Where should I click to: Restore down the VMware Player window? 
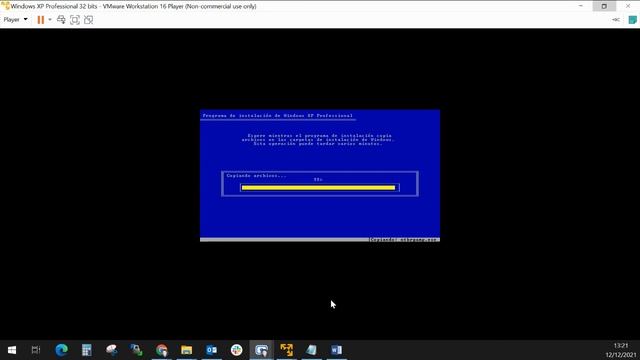[x=604, y=6]
